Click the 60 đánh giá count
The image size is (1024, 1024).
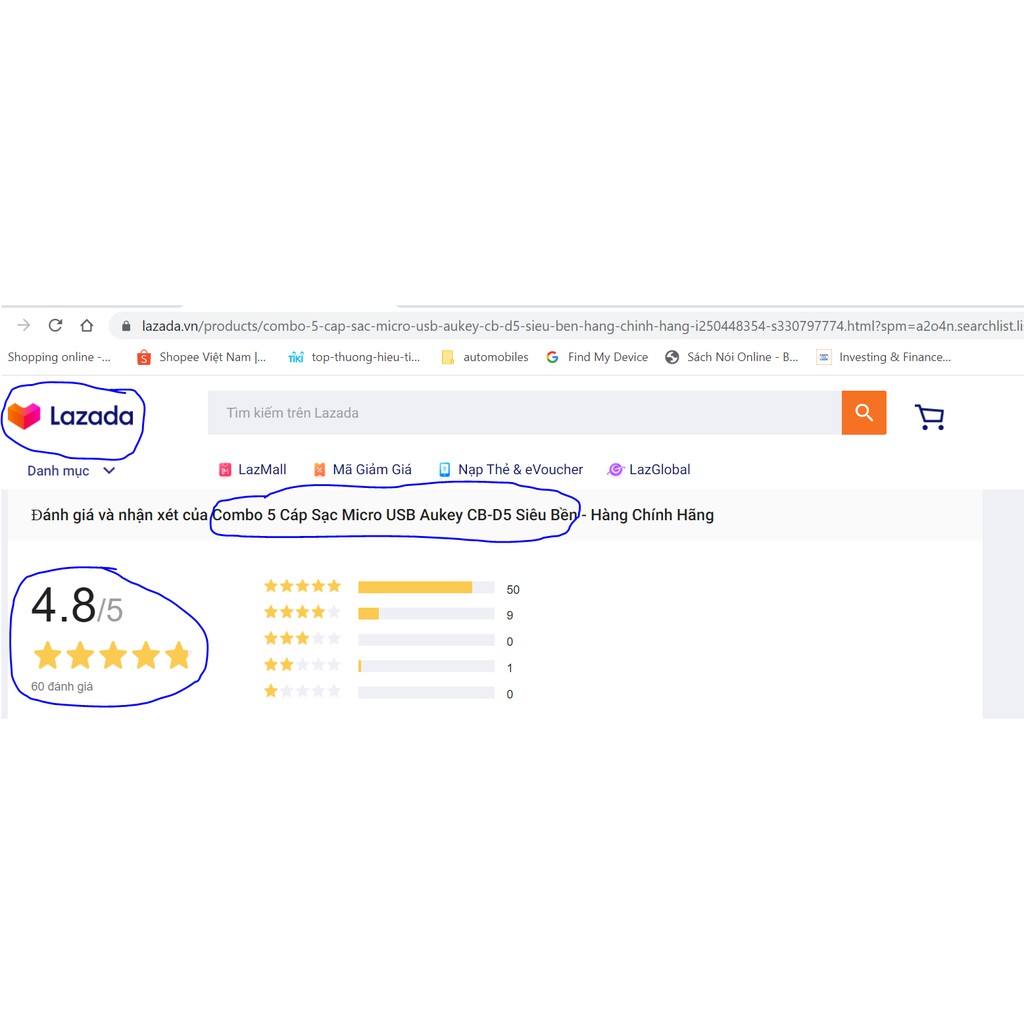62,686
